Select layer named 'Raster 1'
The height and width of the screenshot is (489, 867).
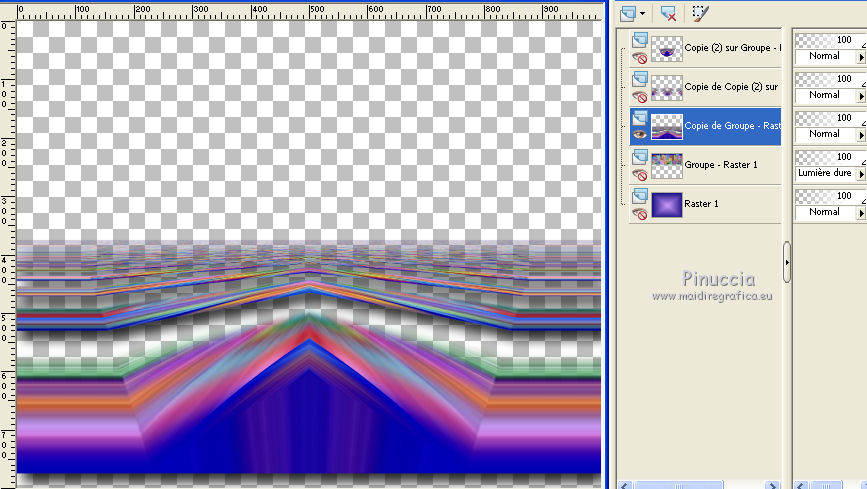(x=701, y=204)
